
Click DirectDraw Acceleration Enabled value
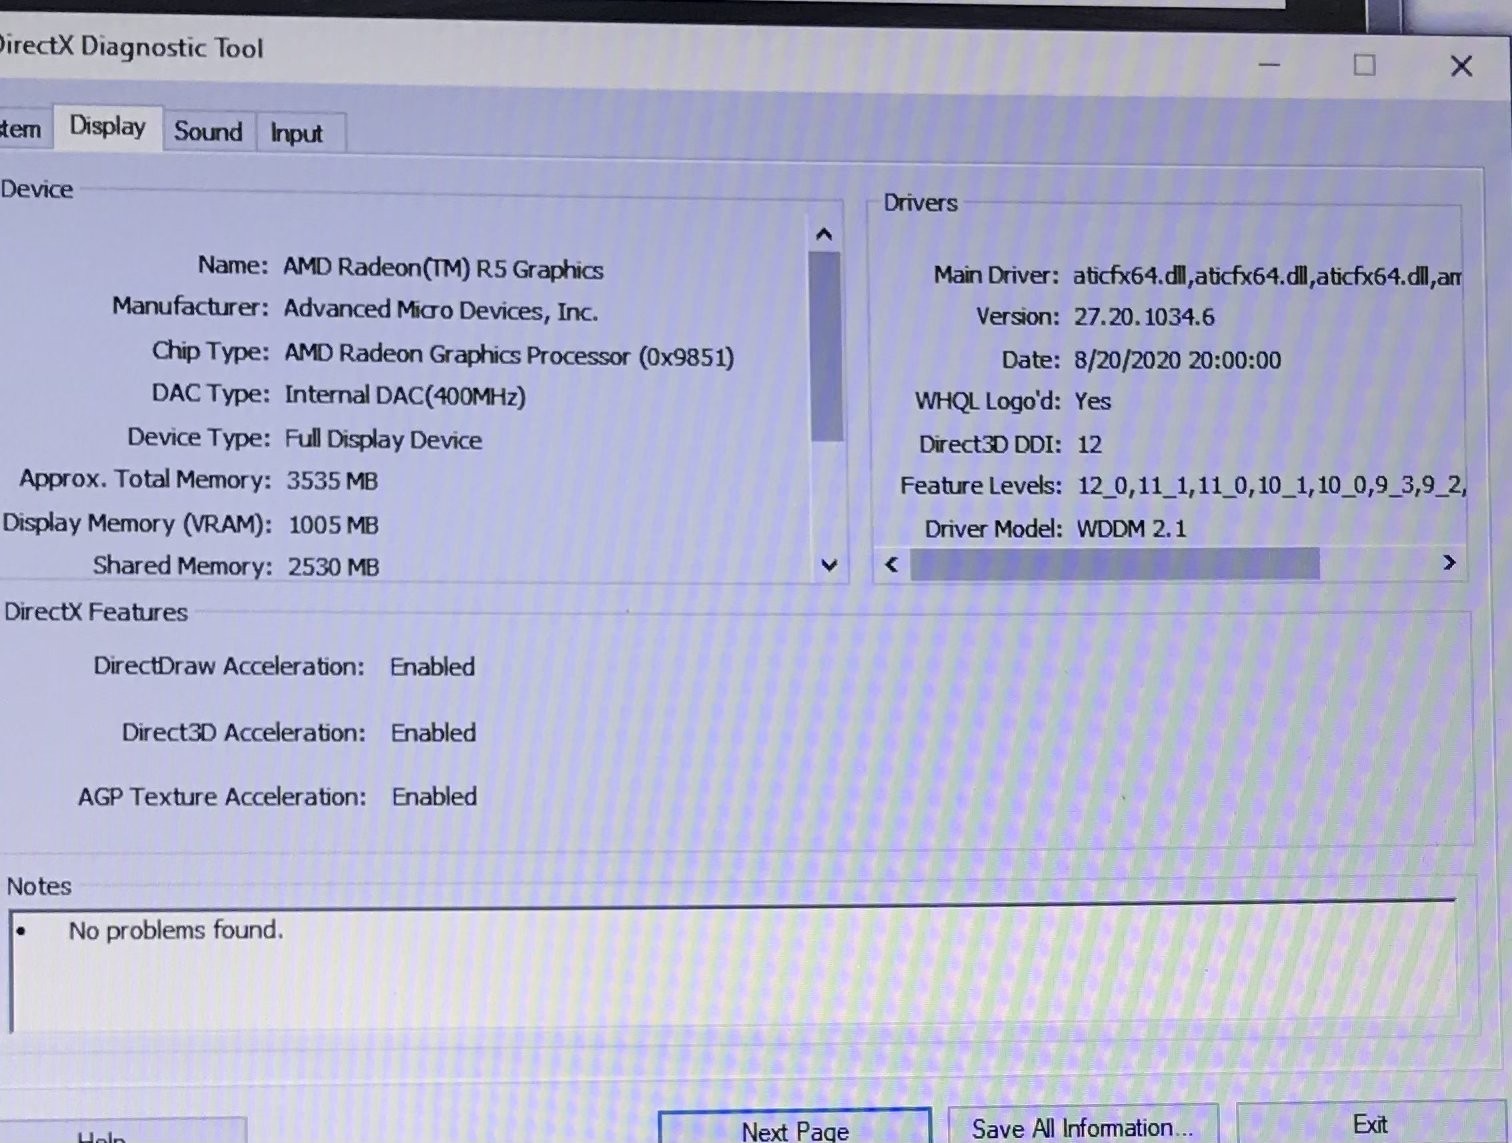click(432, 667)
